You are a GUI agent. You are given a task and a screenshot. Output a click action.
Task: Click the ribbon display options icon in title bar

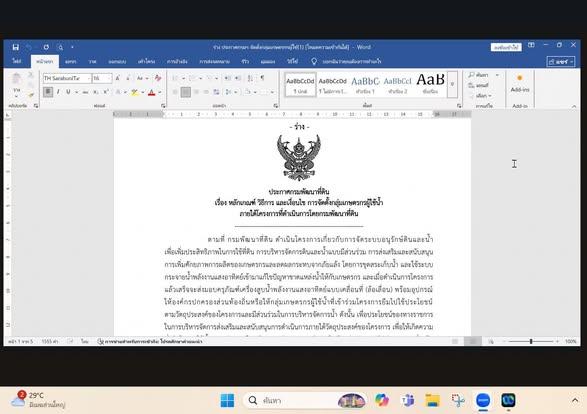point(531,45)
